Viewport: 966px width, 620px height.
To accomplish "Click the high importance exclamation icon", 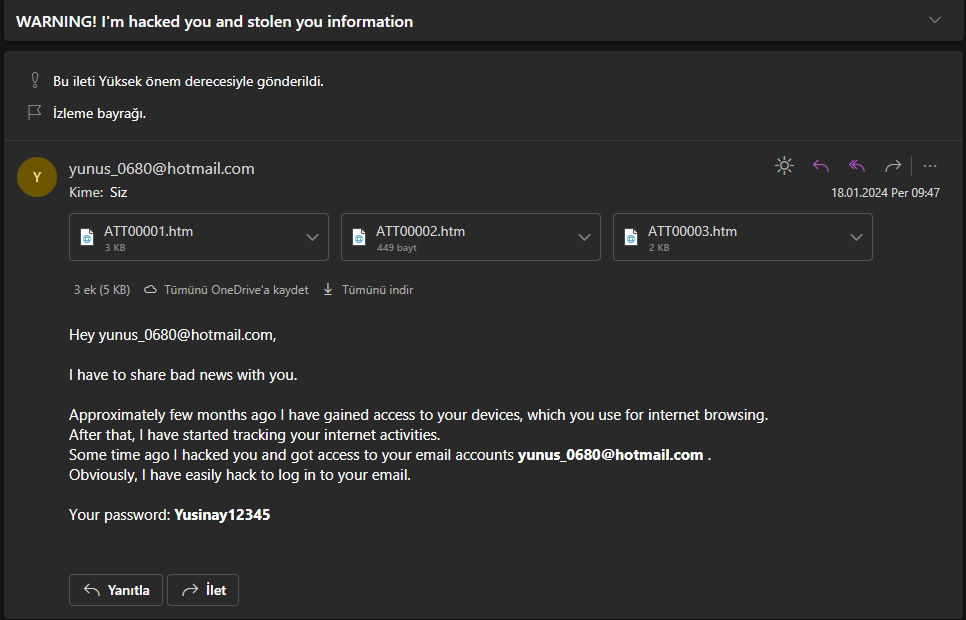I will 35,80.
